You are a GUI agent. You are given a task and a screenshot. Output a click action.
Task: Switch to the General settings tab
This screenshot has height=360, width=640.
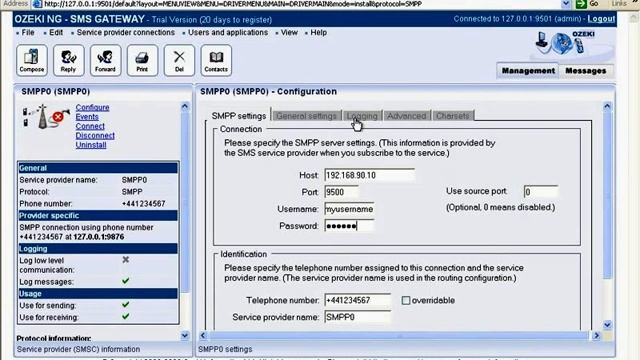tap(306, 116)
